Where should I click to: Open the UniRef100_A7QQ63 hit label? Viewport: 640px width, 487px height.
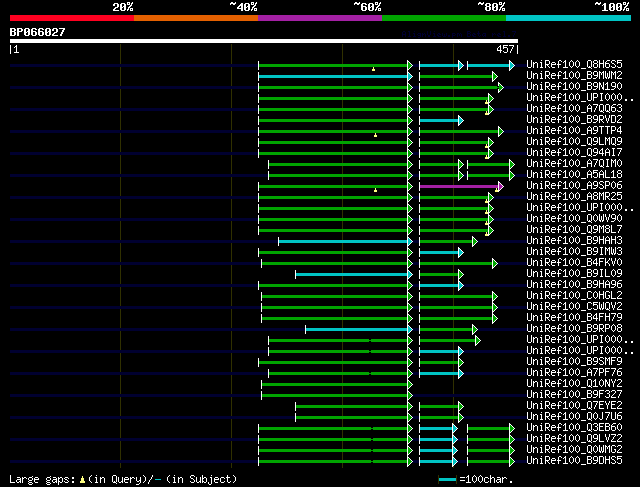point(574,109)
